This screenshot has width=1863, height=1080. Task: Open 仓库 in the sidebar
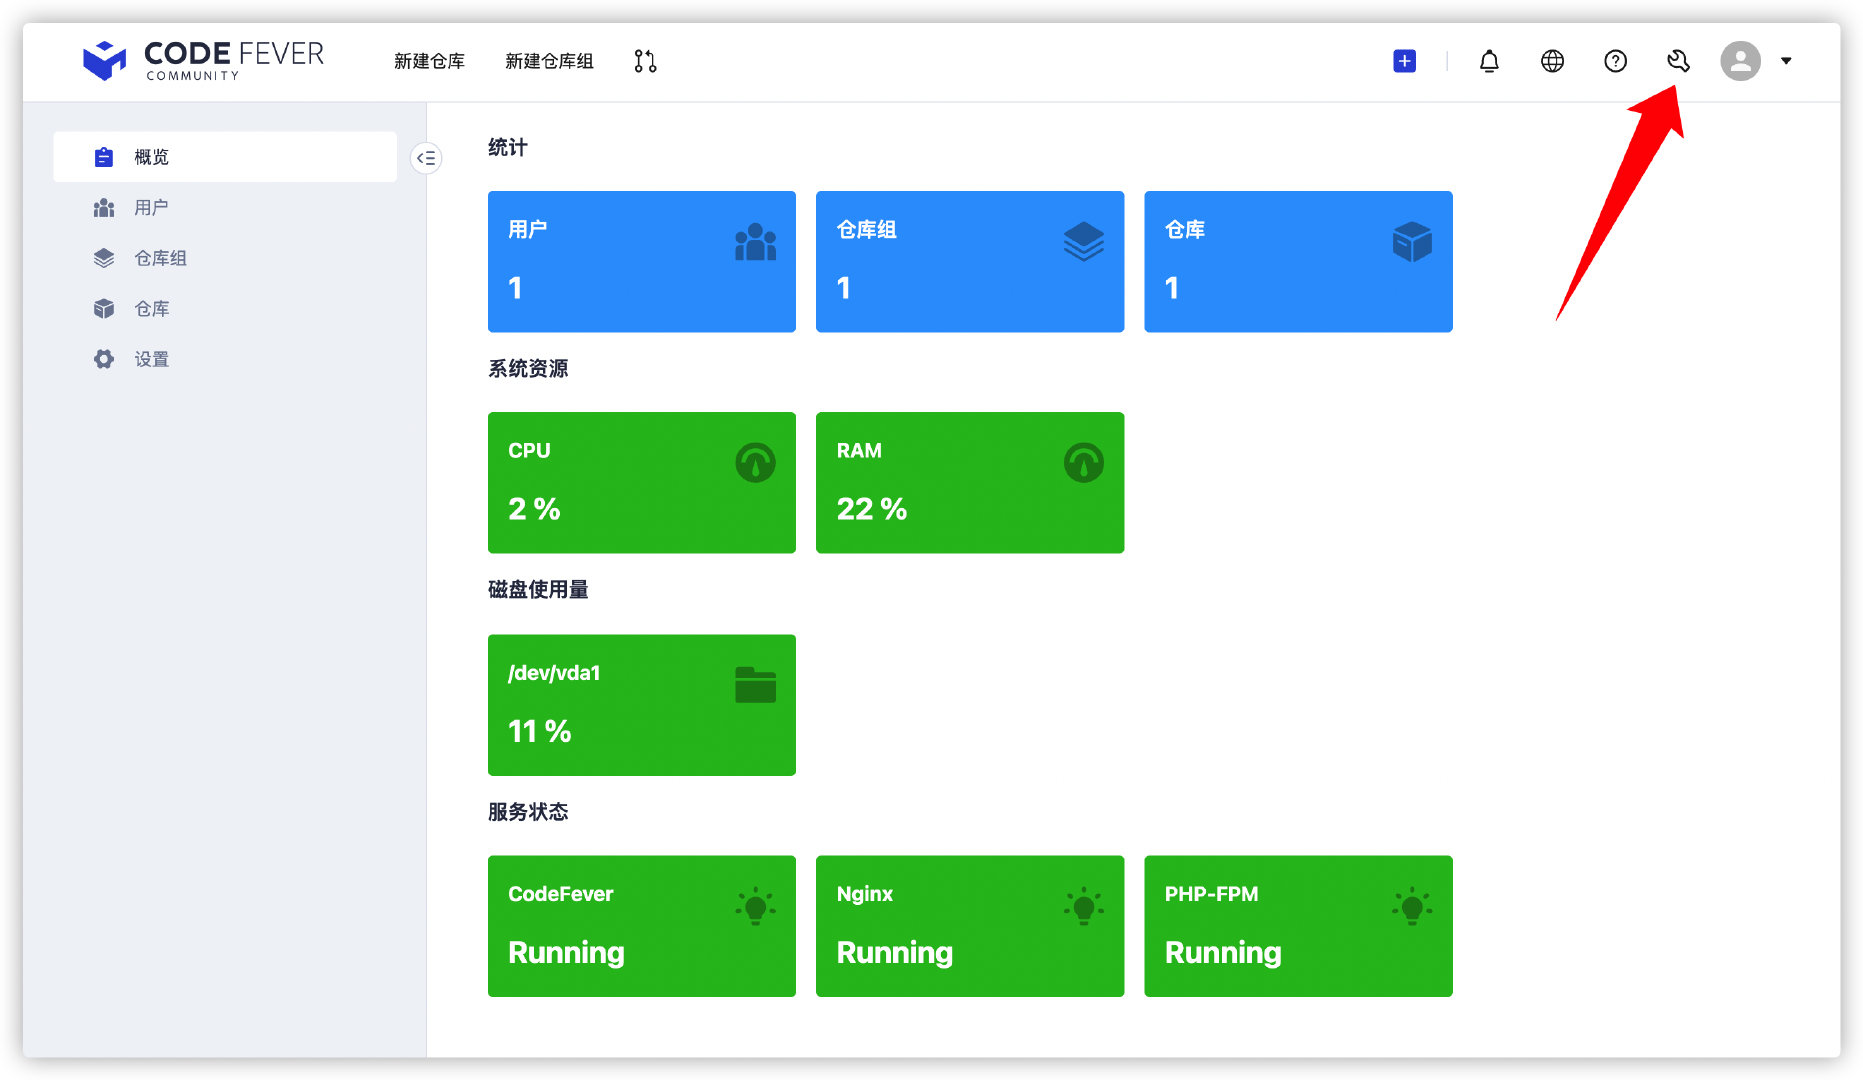(x=225, y=309)
